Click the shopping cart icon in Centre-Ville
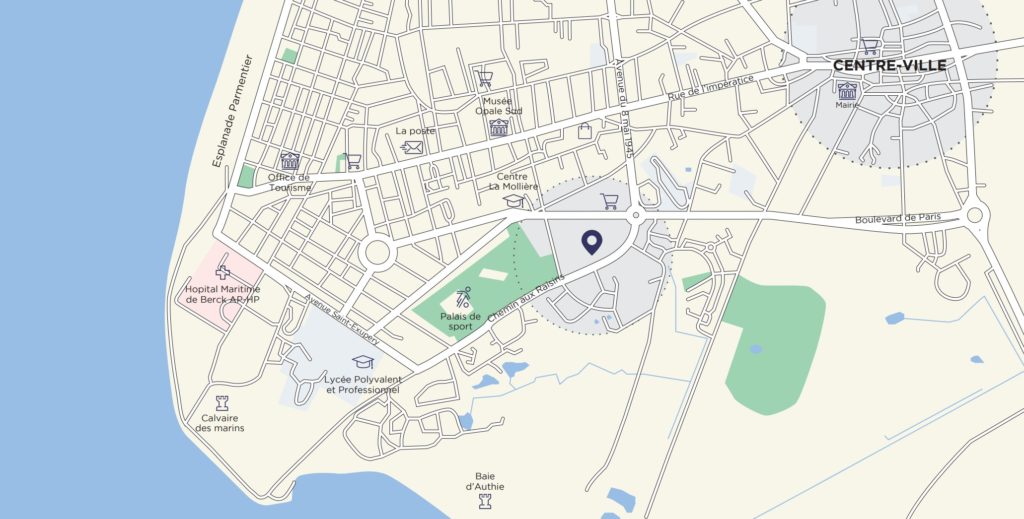Viewport: 1024px width, 519px height. click(869, 46)
